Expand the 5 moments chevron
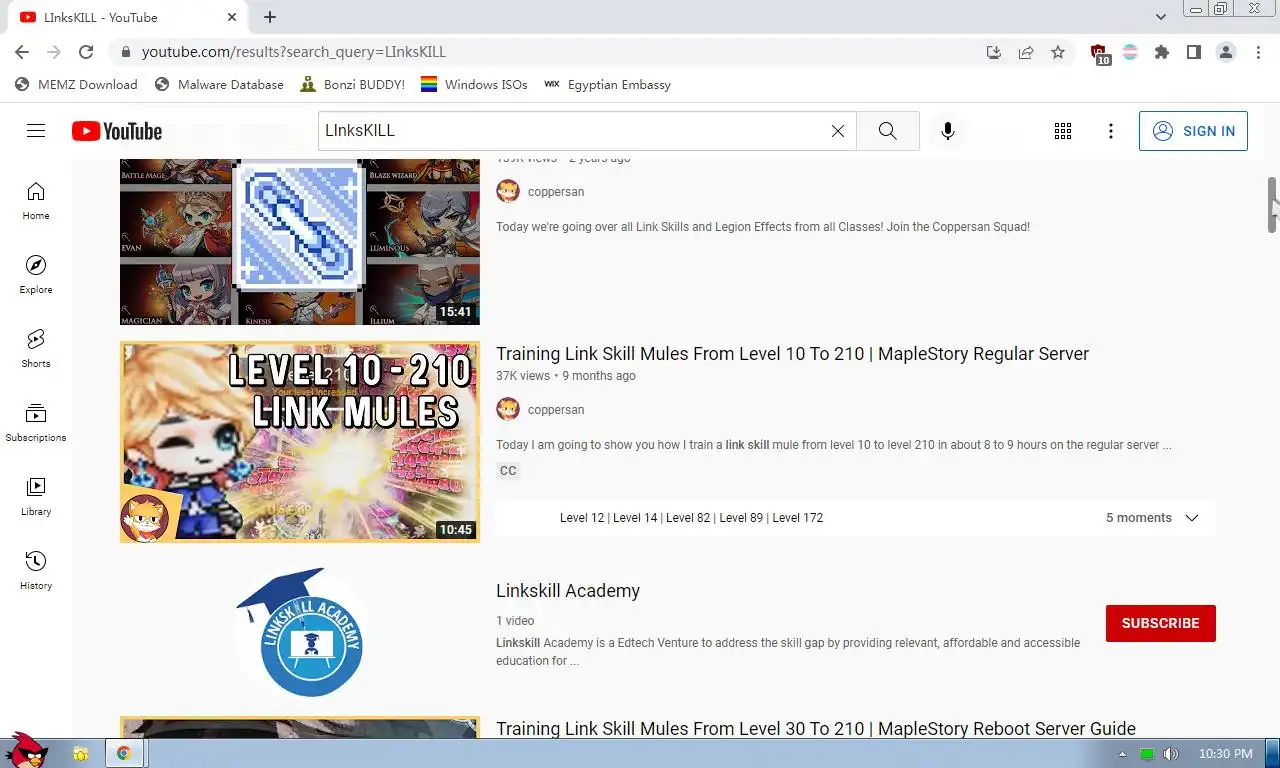Screen dimensions: 1280x768 click(1192, 518)
